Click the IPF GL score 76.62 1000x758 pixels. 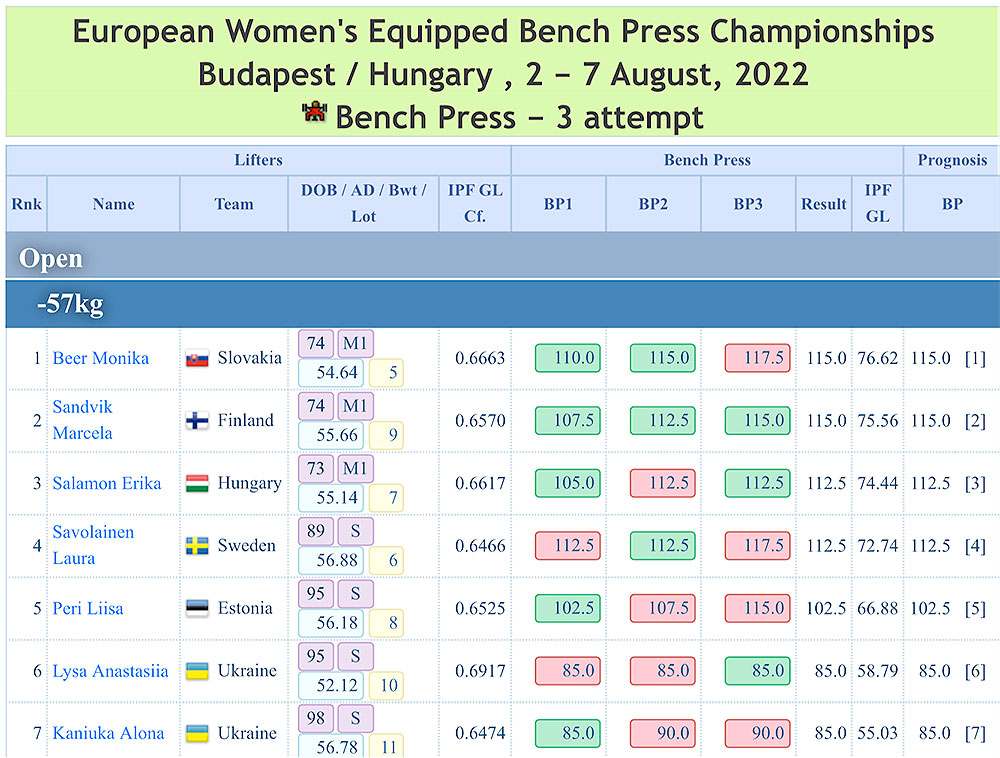[x=878, y=358]
